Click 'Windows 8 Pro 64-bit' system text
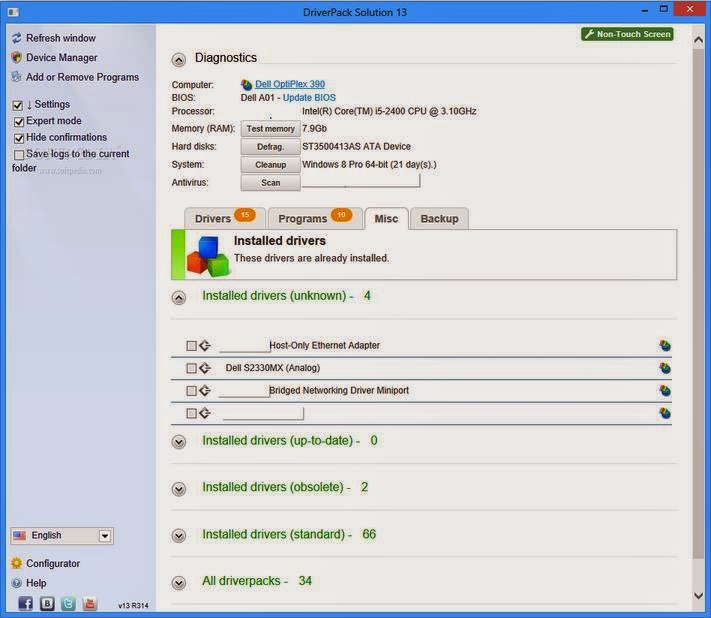This screenshot has height=618, width=711. pos(346,164)
